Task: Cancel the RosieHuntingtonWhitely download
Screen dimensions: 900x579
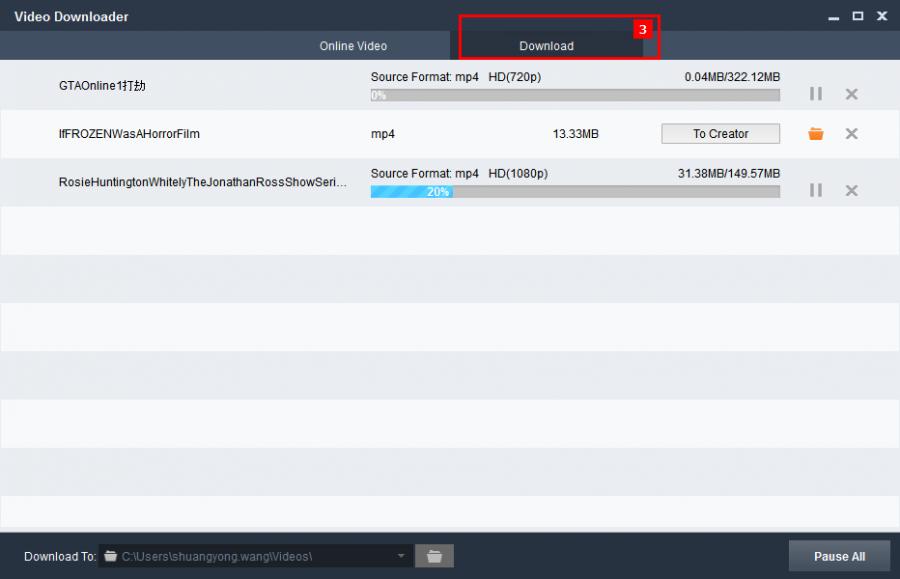Action: coord(851,190)
